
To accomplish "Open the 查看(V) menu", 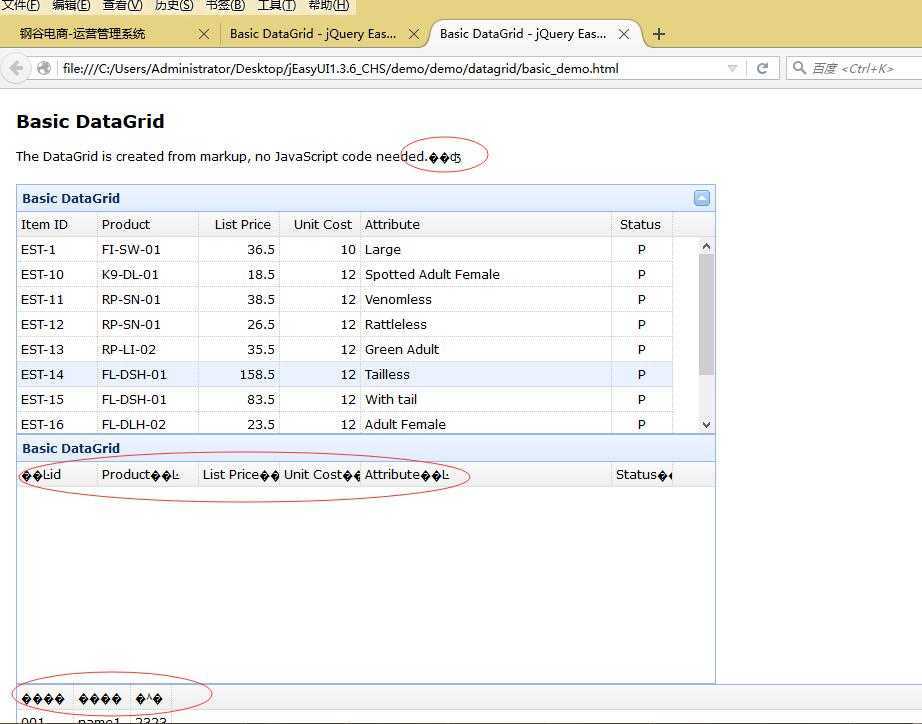I will click(x=122, y=5).
